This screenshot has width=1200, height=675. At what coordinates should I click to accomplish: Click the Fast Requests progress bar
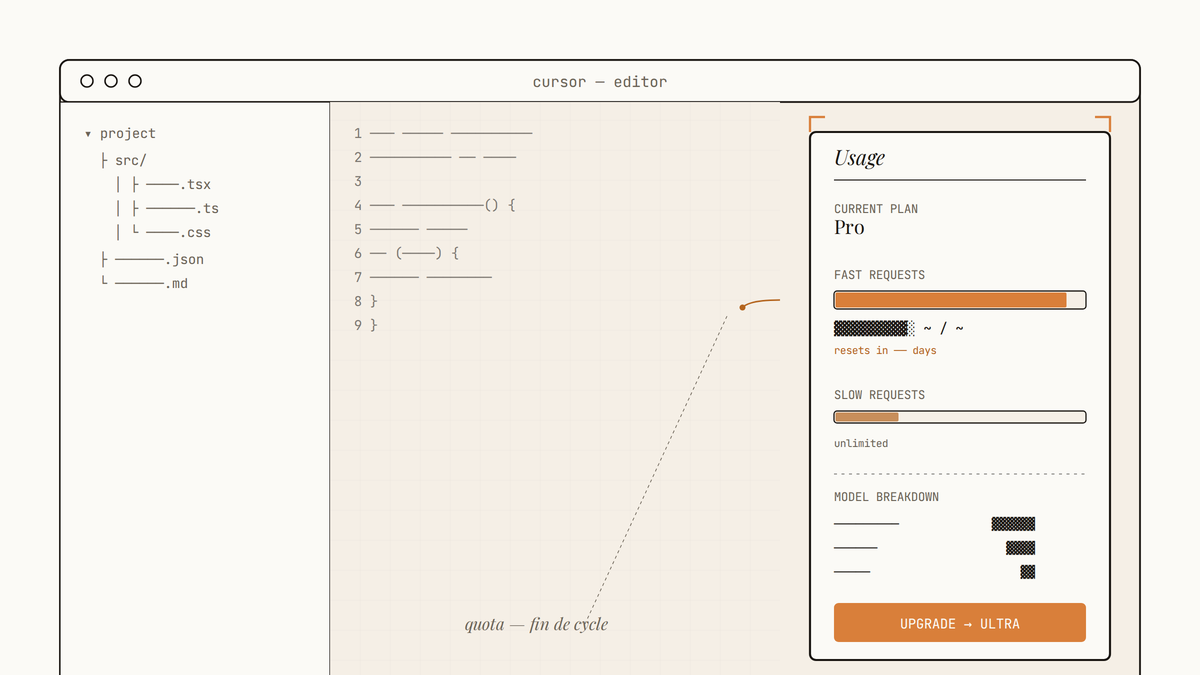[x=960, y=300]
